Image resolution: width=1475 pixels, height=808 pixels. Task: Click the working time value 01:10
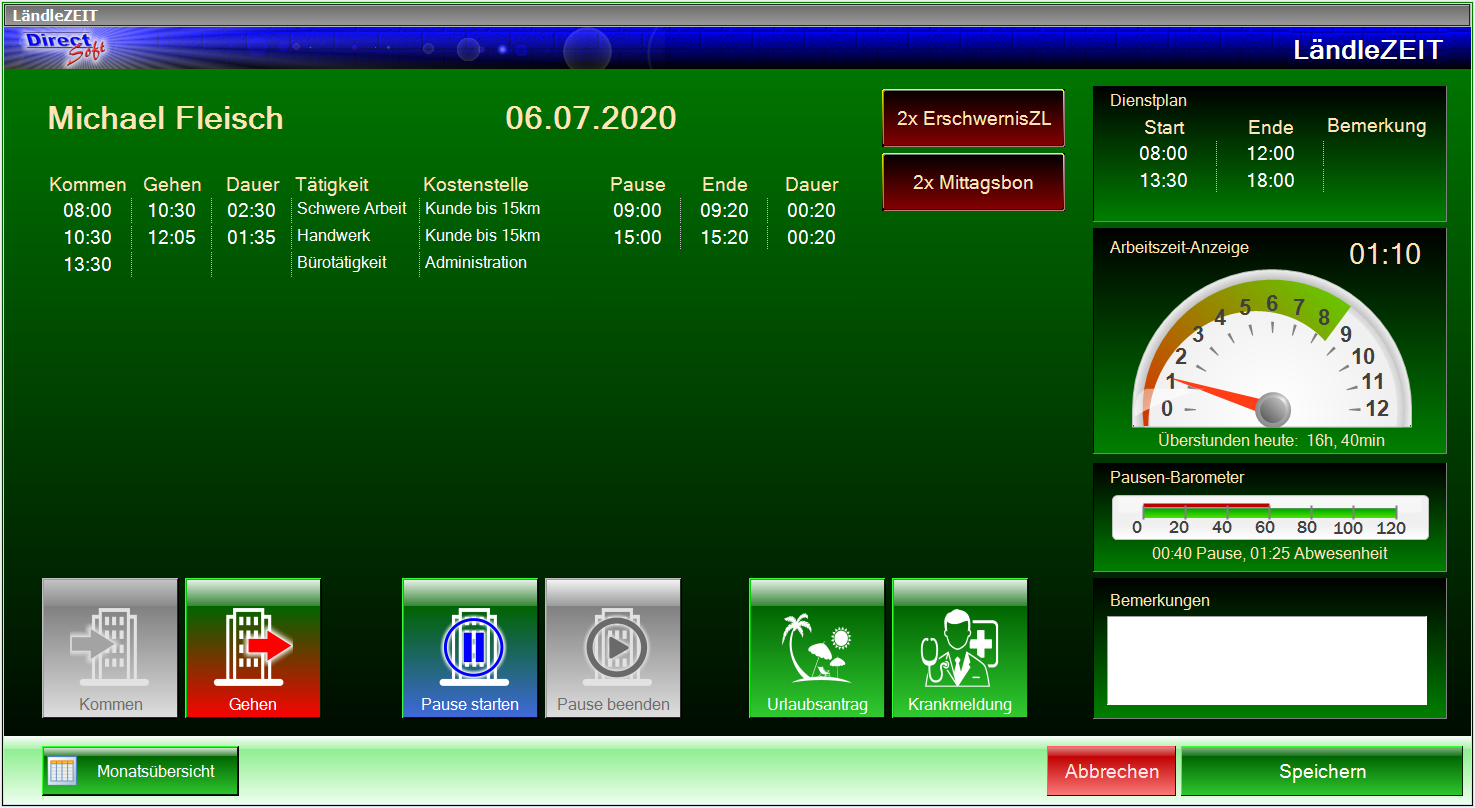[1385, 254]
